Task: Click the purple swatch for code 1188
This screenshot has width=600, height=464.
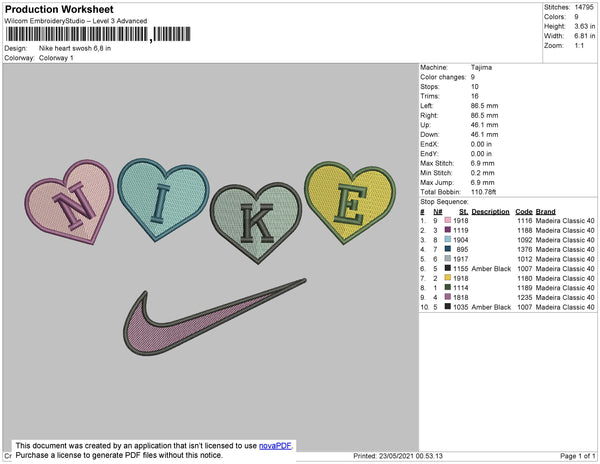Action: pos(448,230)
